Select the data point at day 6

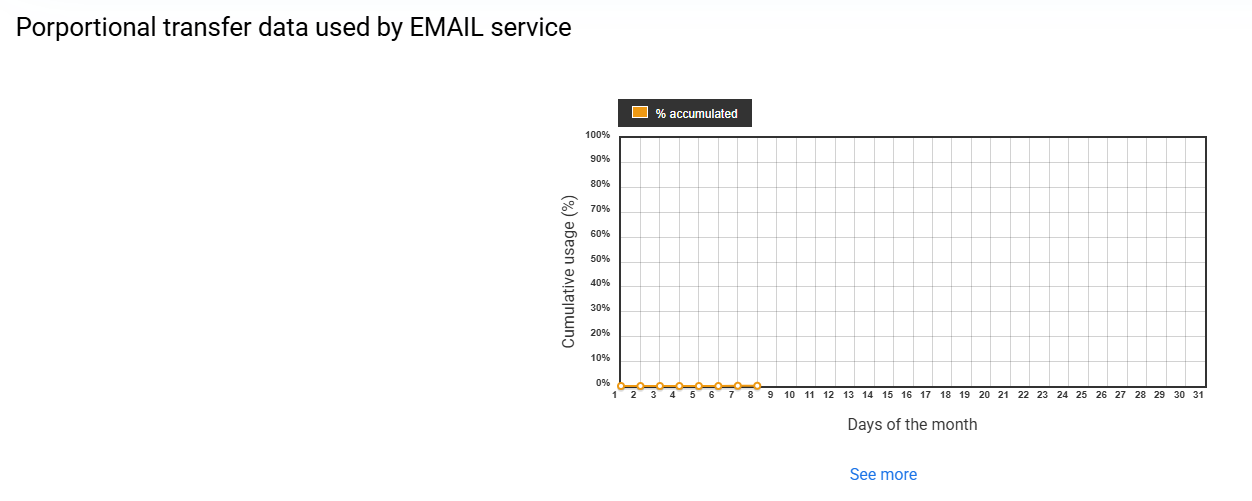(718, 386)
